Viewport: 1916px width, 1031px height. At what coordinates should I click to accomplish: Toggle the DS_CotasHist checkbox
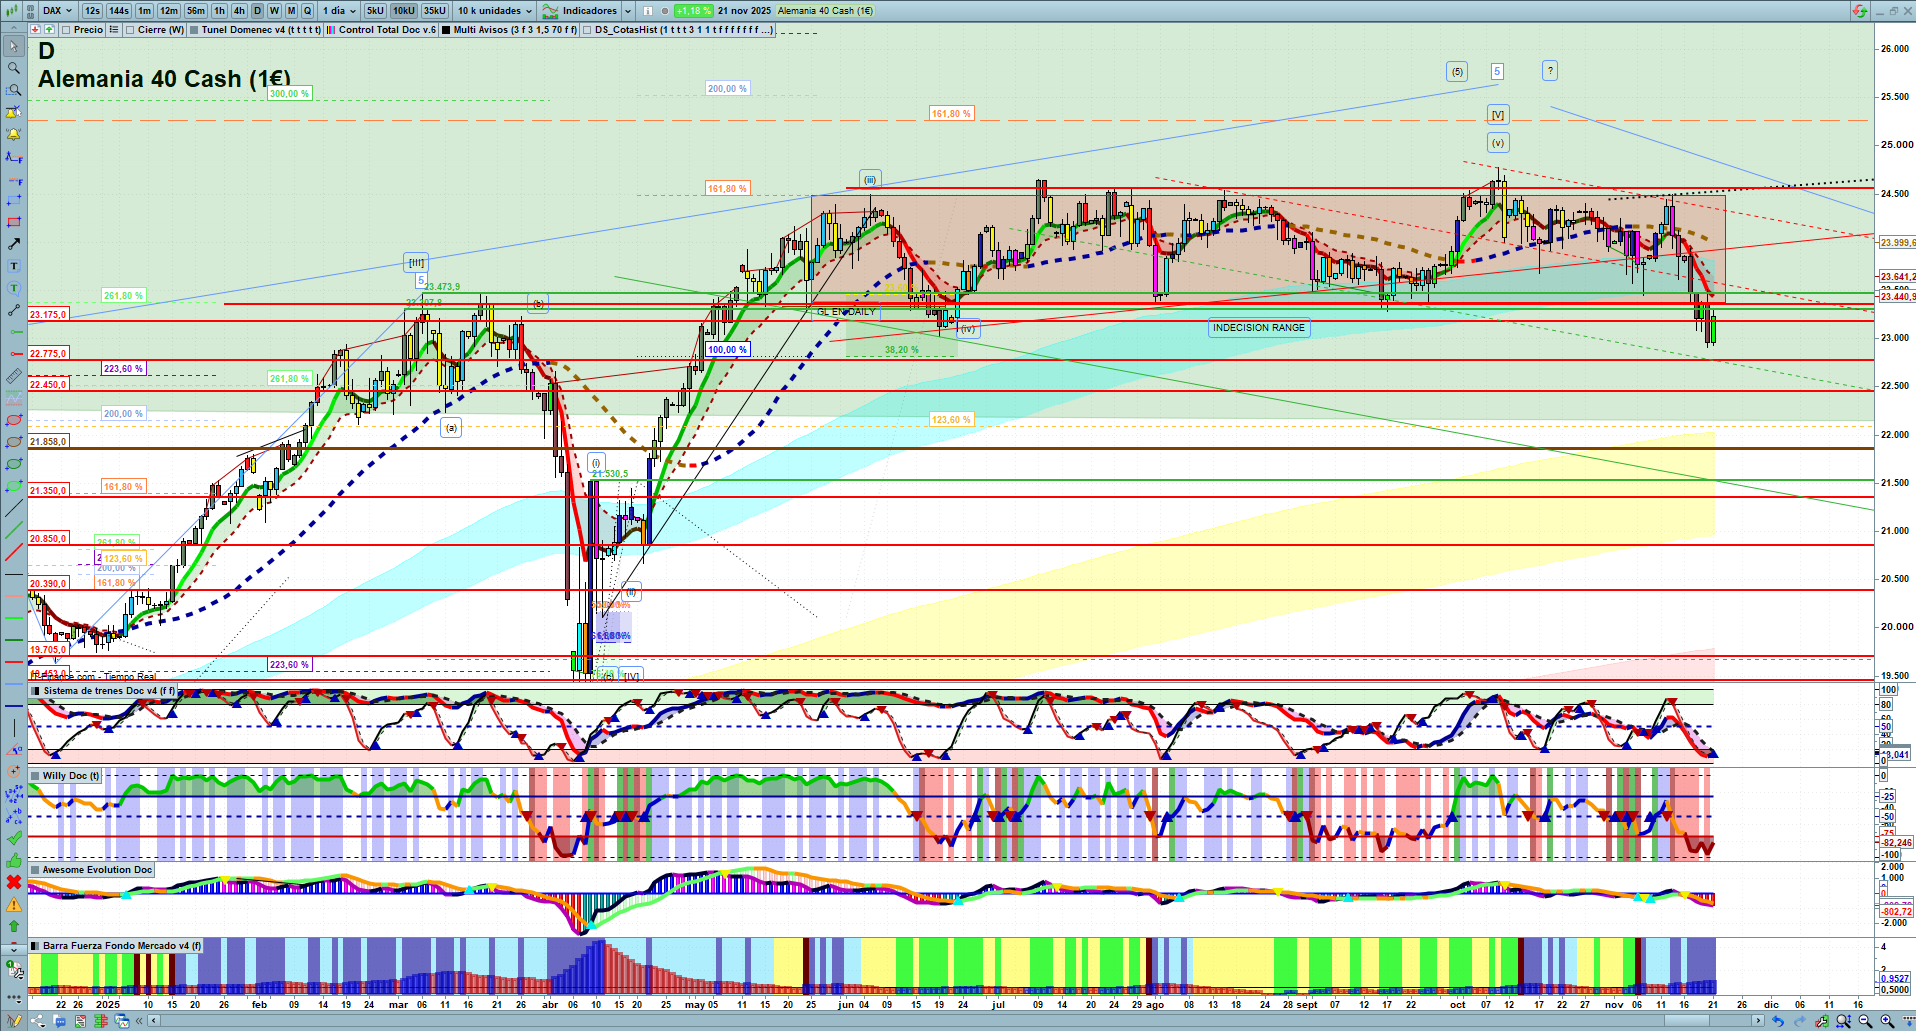click(587, 30)
